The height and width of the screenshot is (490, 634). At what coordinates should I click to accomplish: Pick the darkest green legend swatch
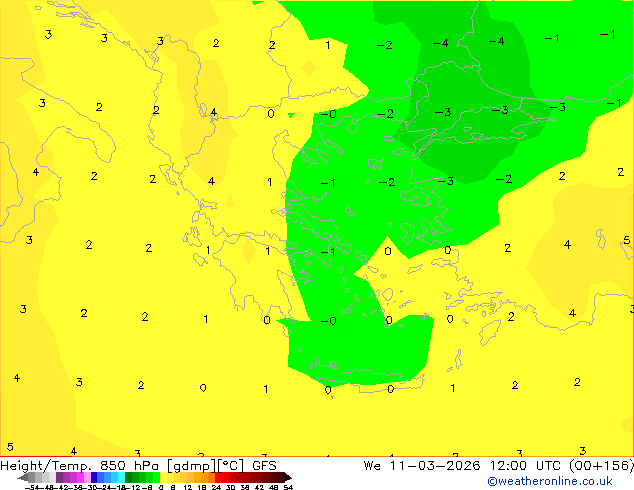[x=129, y=477]
